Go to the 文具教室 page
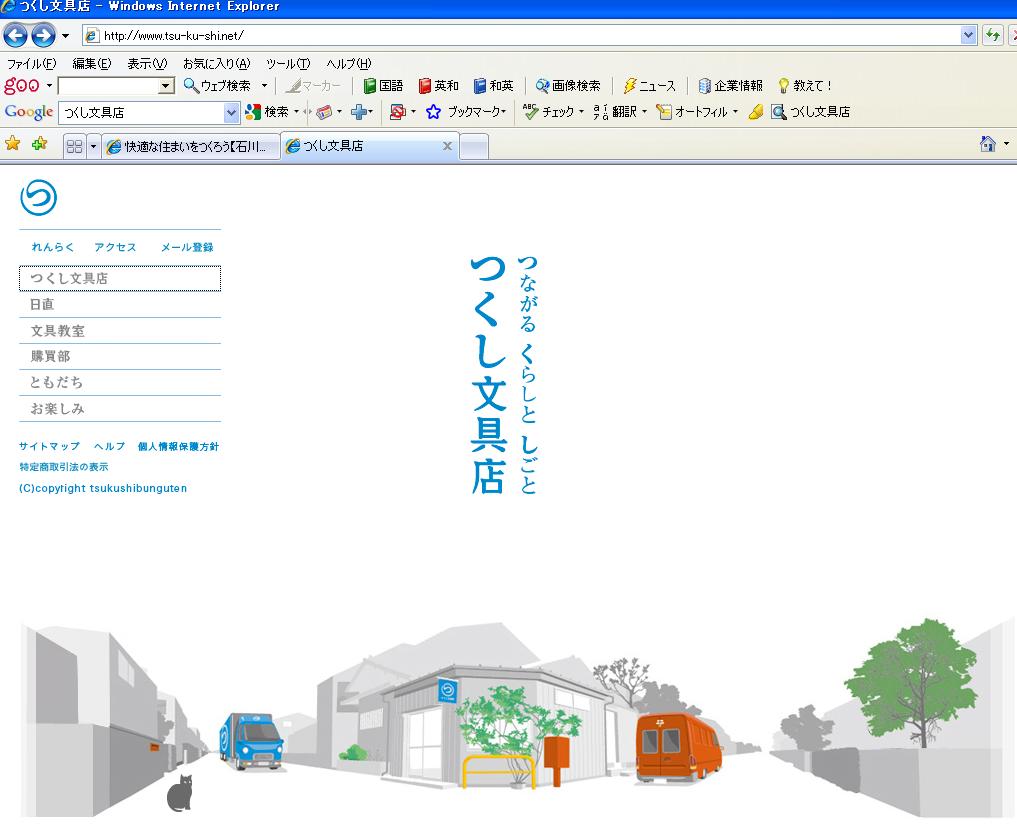Image resolution: width=1017 pixels, height=840 pixels. click(x=57, y=330)
